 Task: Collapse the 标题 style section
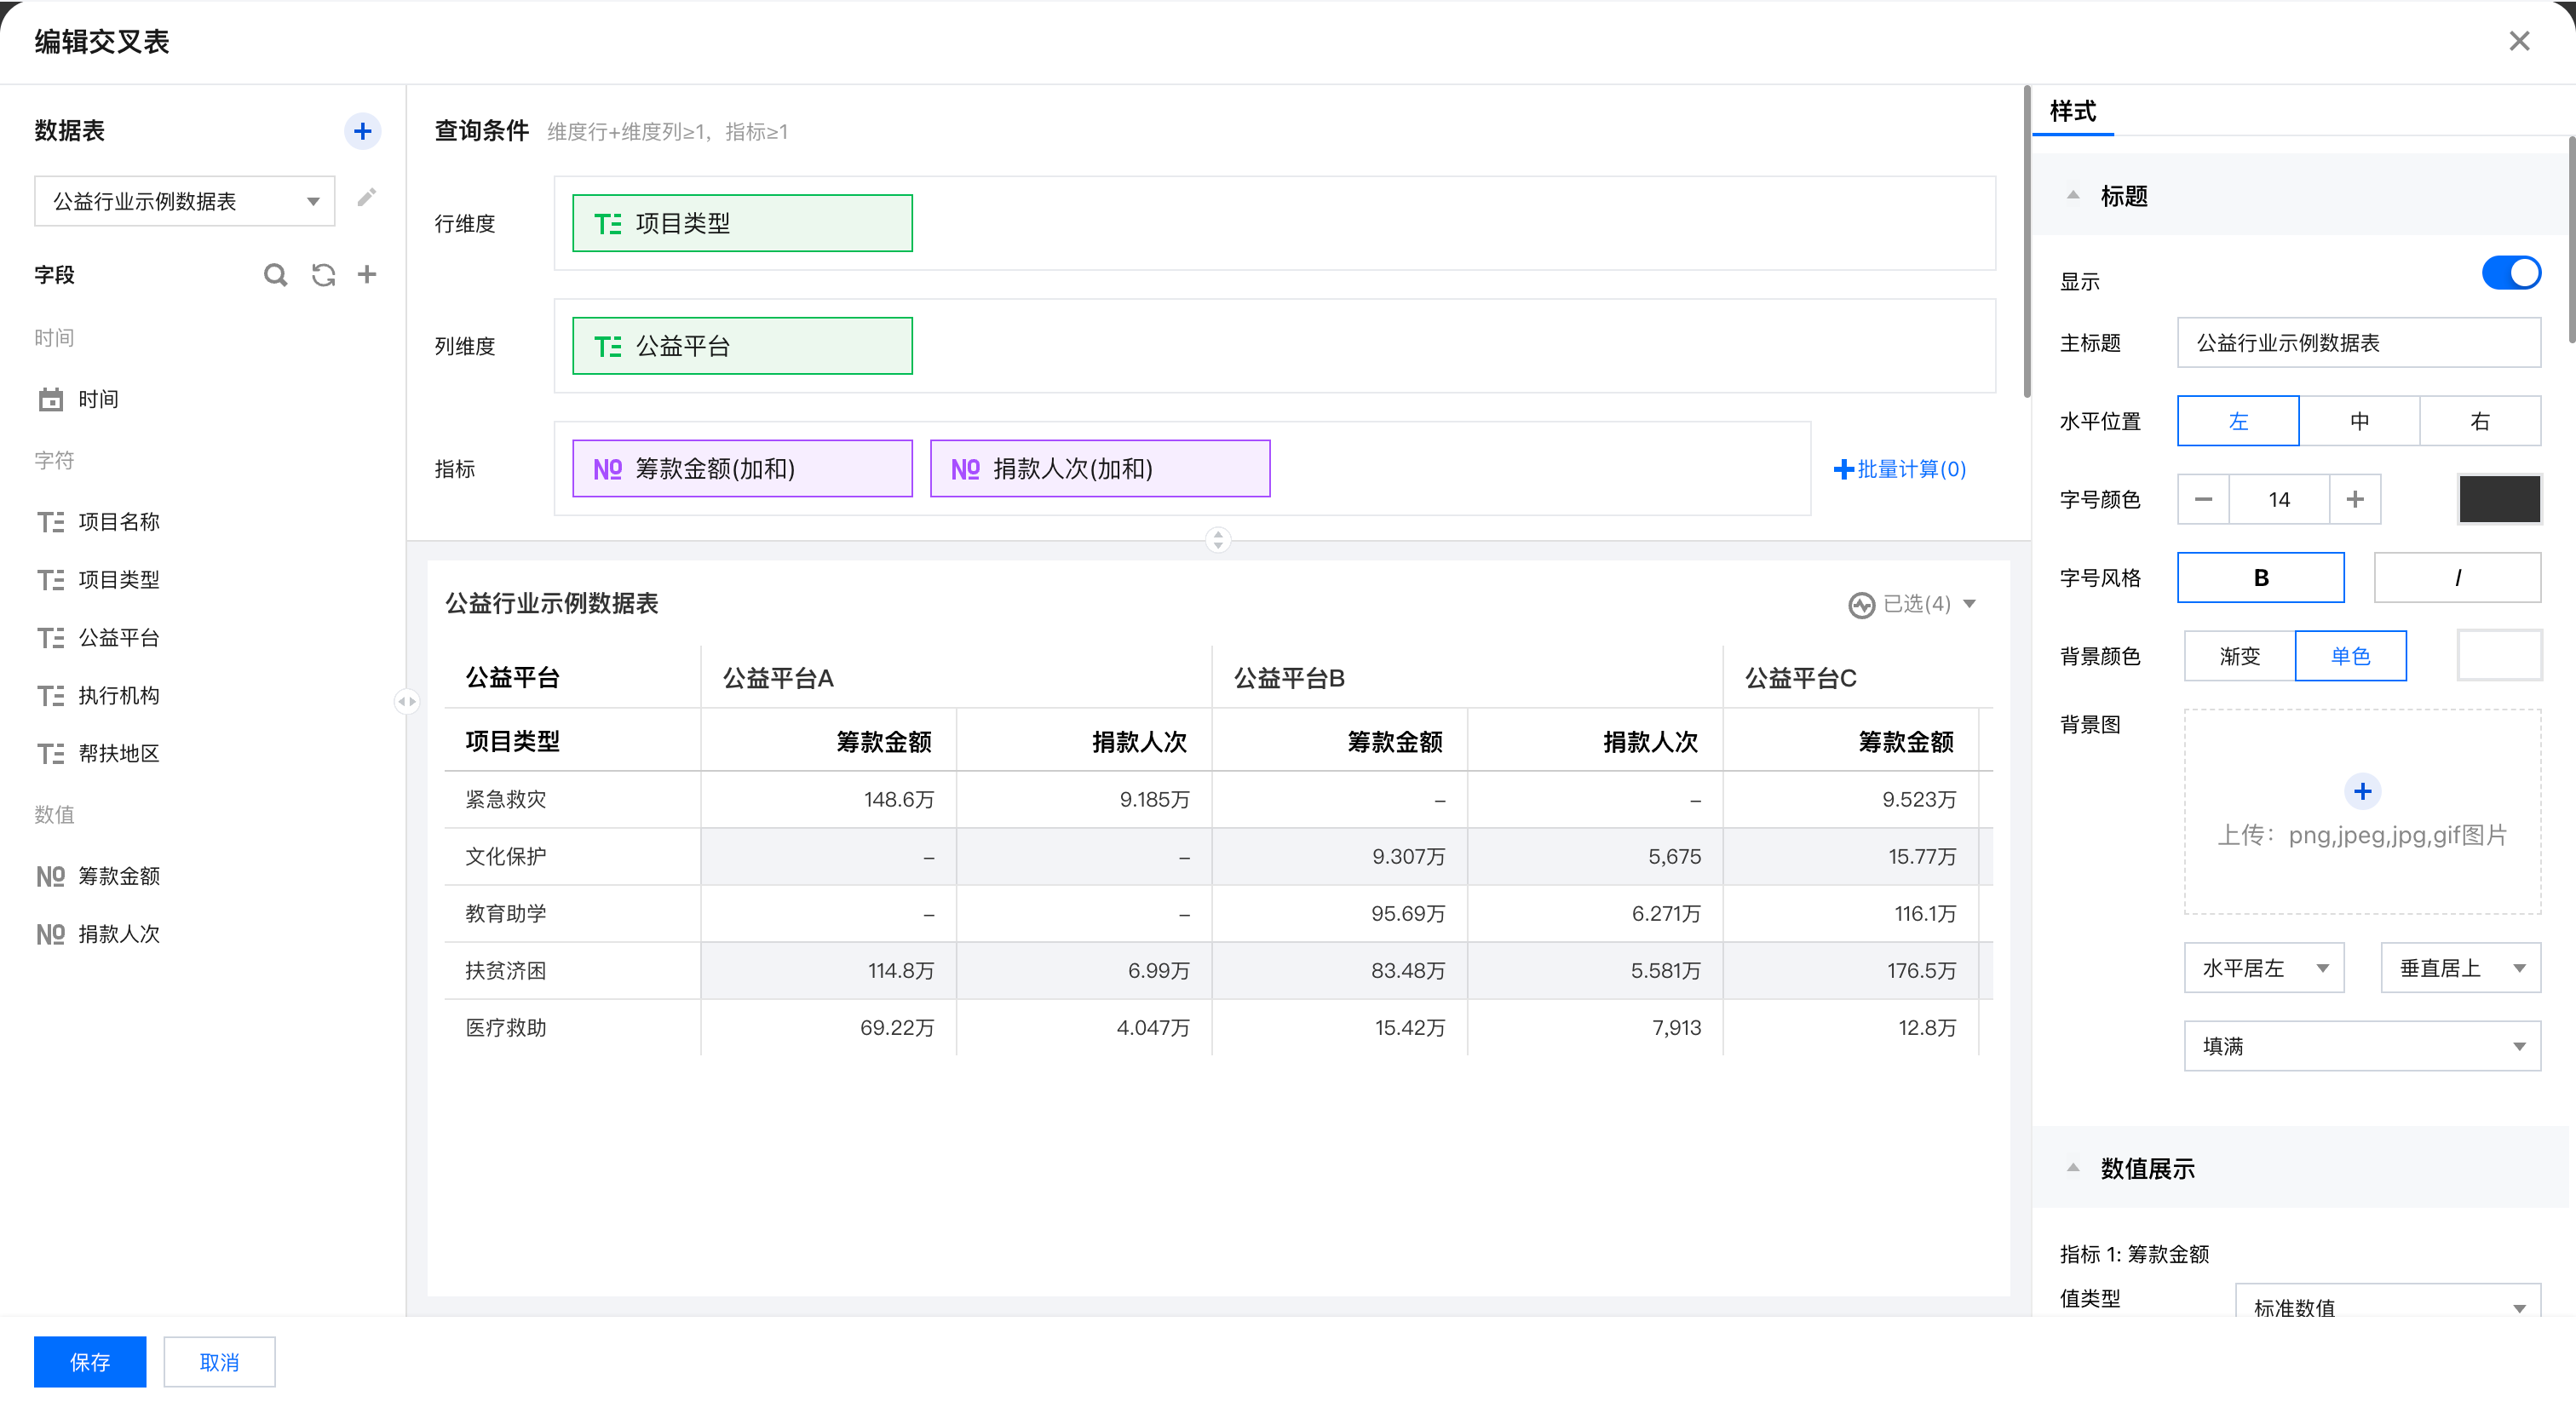pyautogui.click(x=2073, y=196)
